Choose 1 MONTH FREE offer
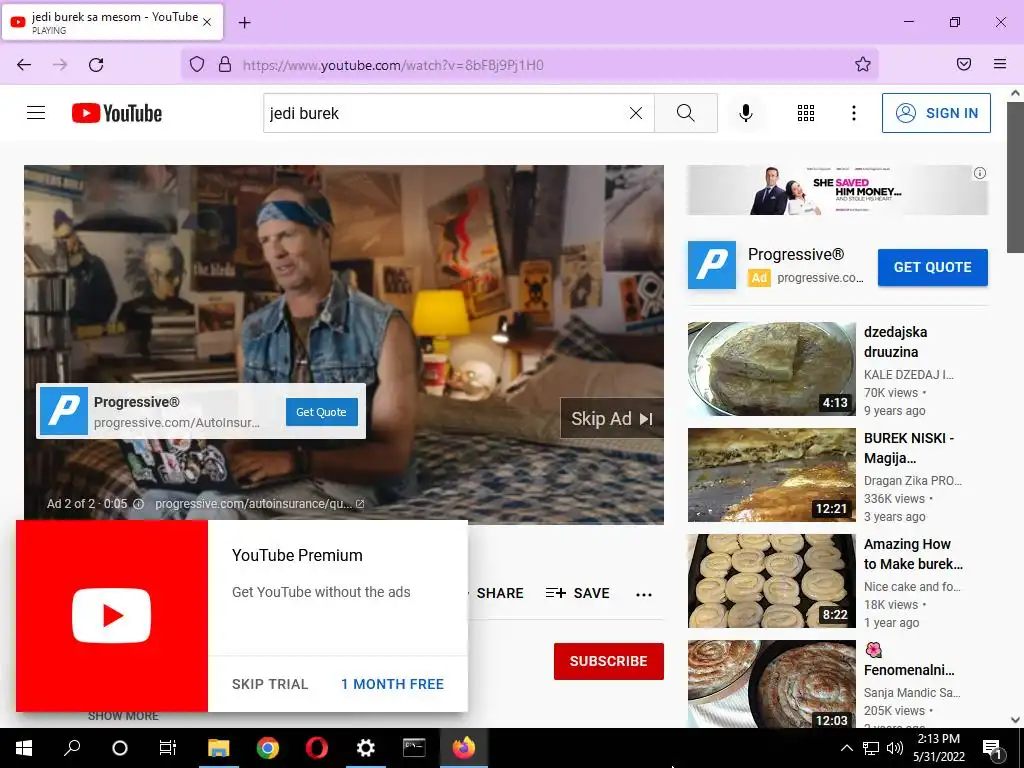This screenshot has height=768, width=1024. (392, 684)
